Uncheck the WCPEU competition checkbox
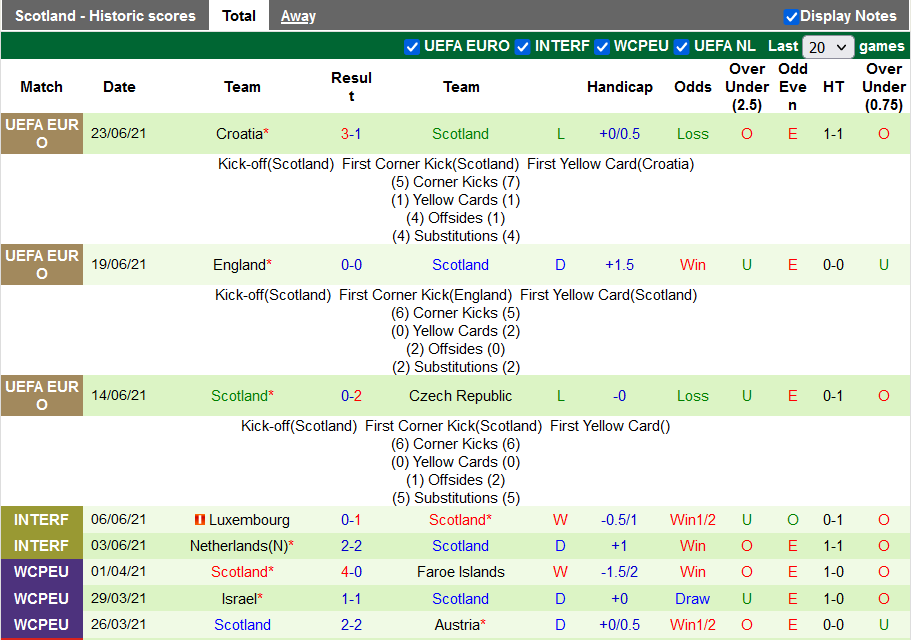 602,47
